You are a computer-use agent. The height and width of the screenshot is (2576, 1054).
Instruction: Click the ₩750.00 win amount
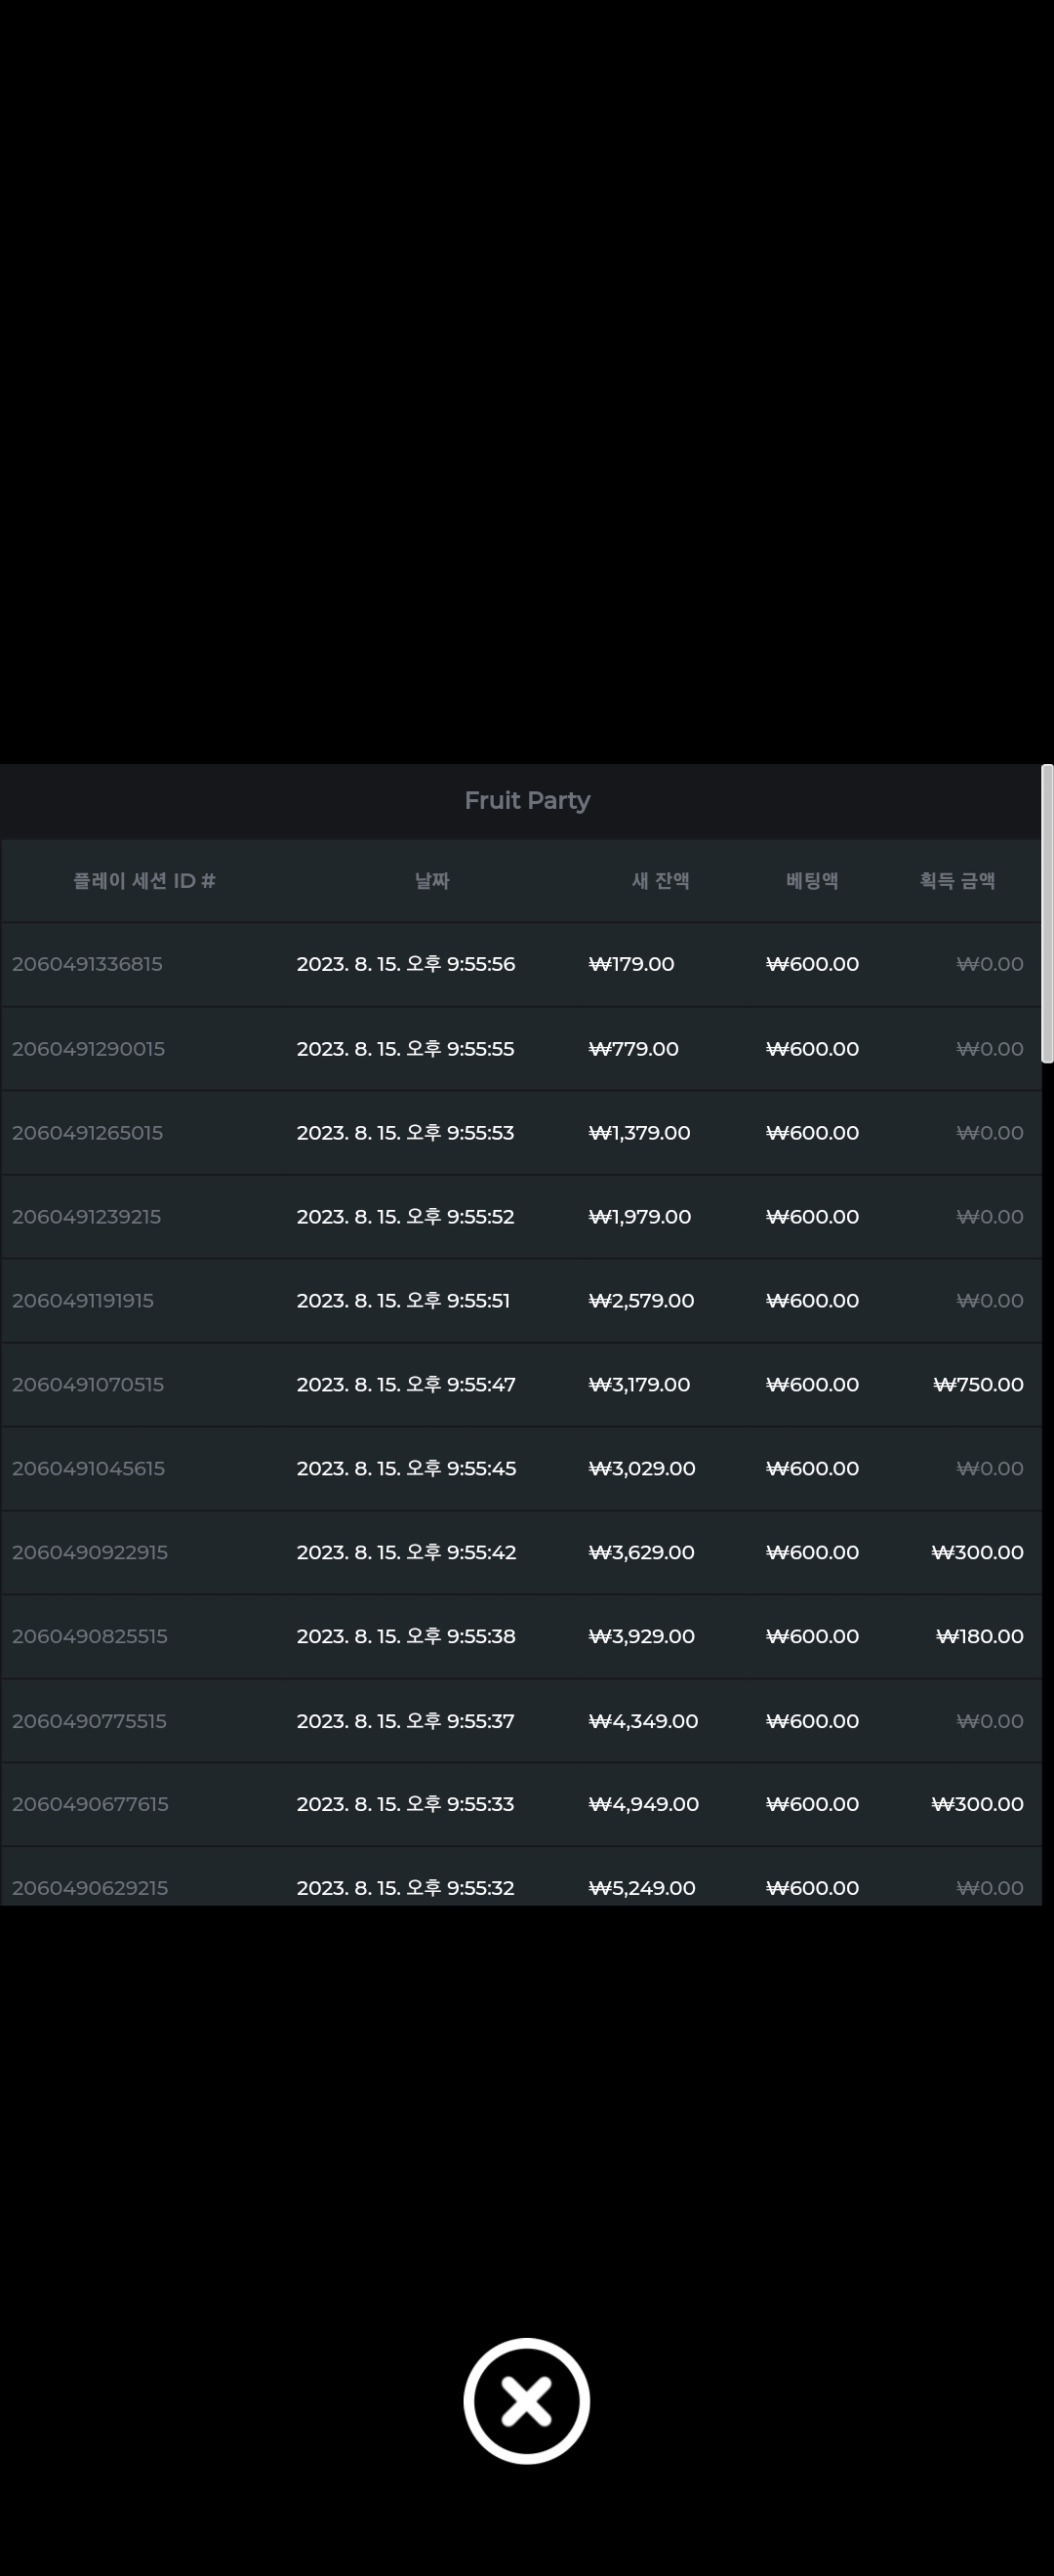[x=978, y=1385]
